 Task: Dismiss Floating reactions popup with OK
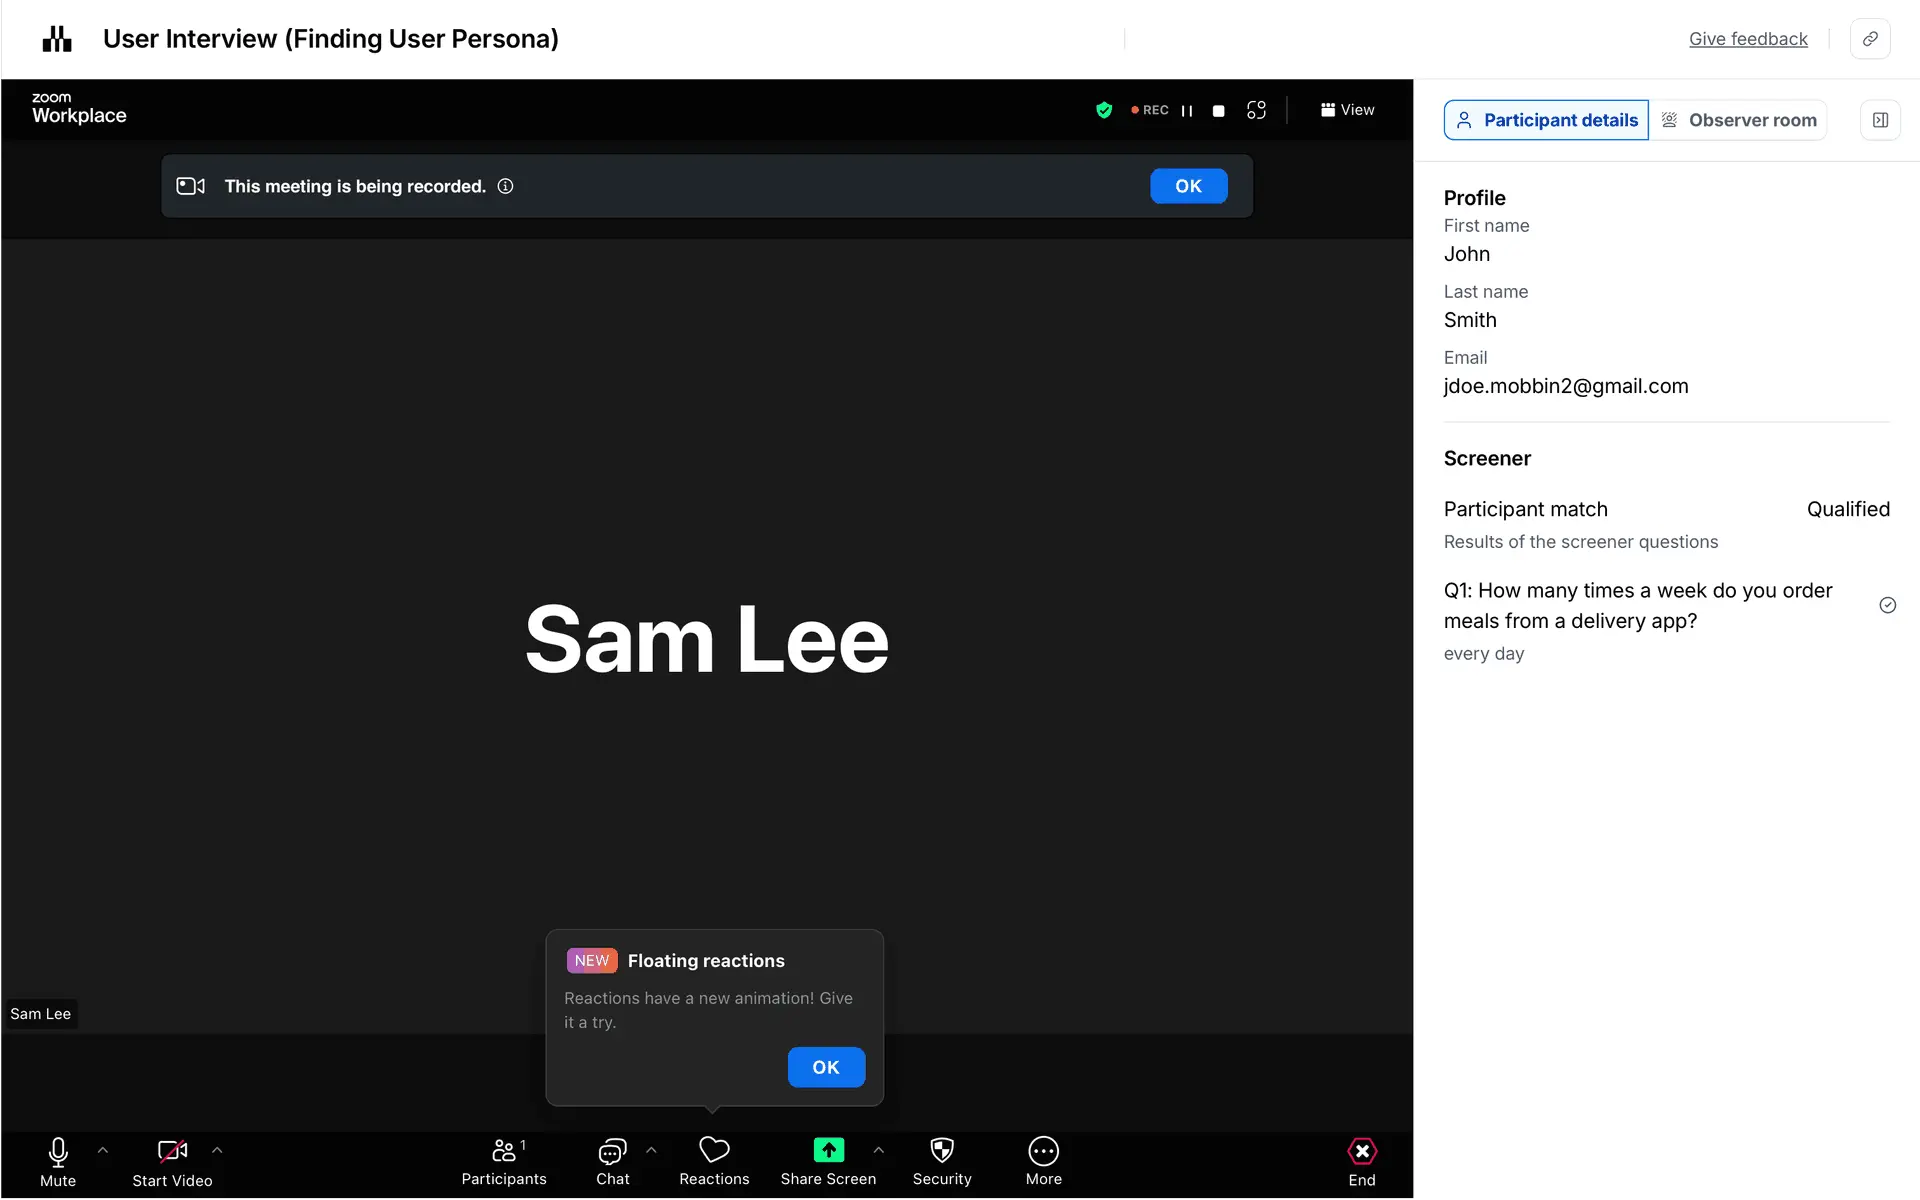826,1067
